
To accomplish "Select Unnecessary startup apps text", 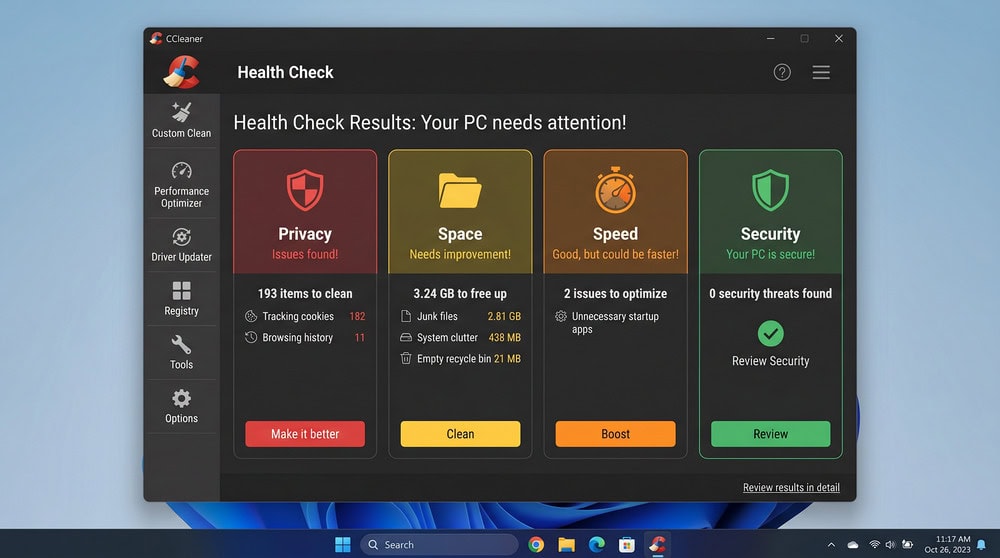I will pos(615,323).
